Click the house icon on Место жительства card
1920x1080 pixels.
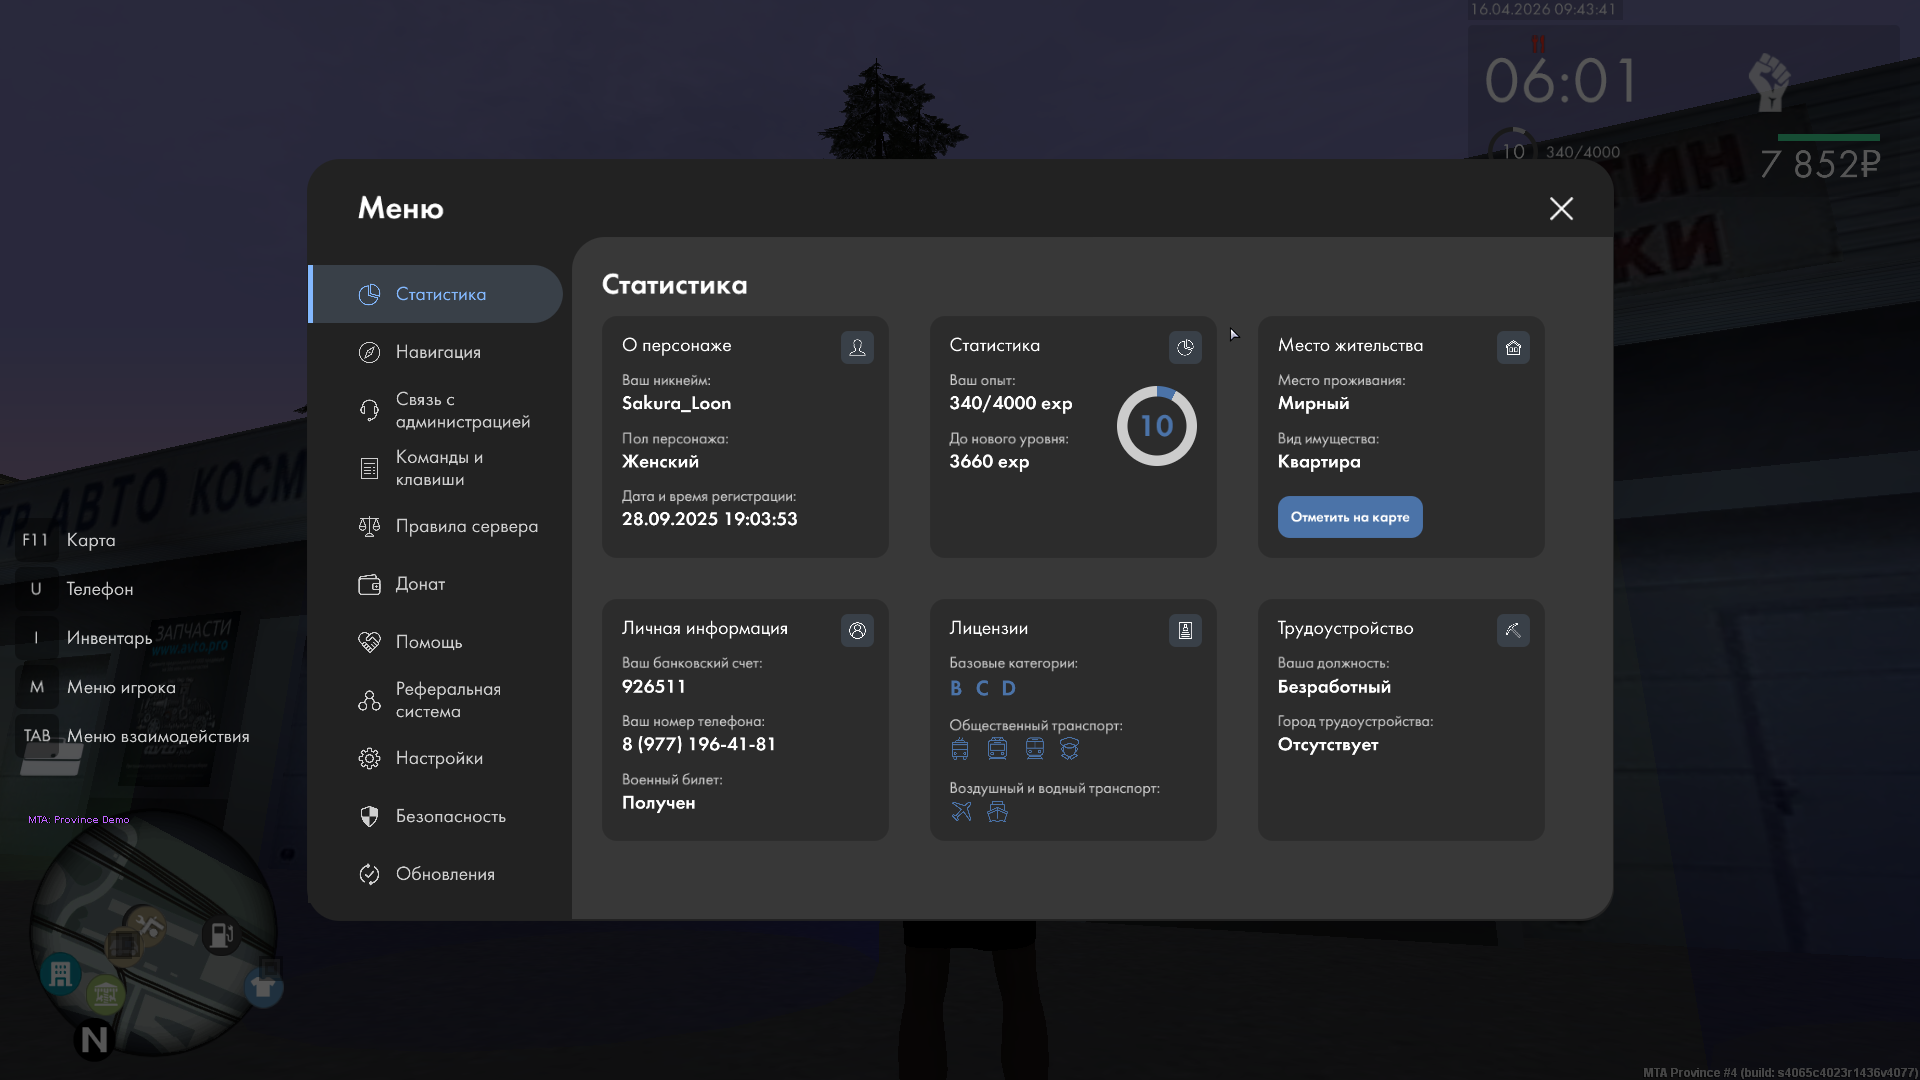click(1513, 347)
